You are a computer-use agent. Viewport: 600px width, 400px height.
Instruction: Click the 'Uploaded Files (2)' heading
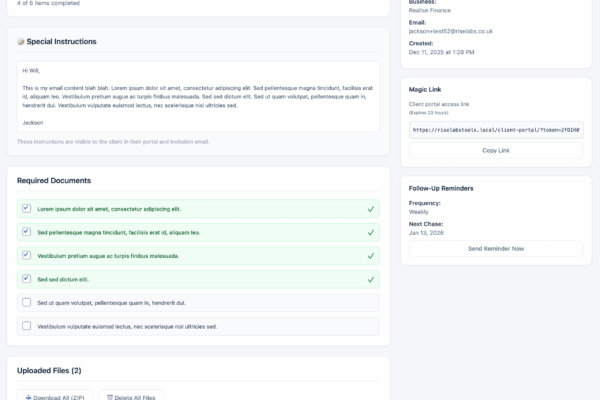click(49, 371)
